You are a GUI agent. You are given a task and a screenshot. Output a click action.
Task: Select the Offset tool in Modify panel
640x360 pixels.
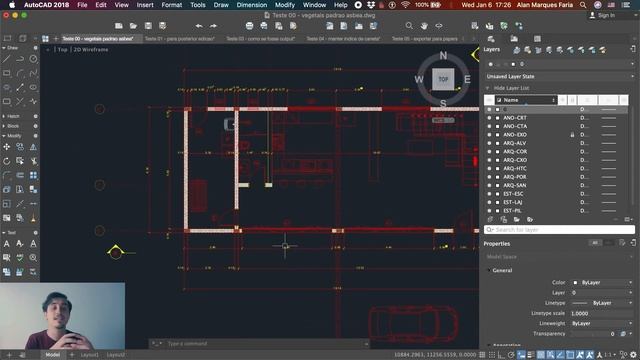point(20,175)
